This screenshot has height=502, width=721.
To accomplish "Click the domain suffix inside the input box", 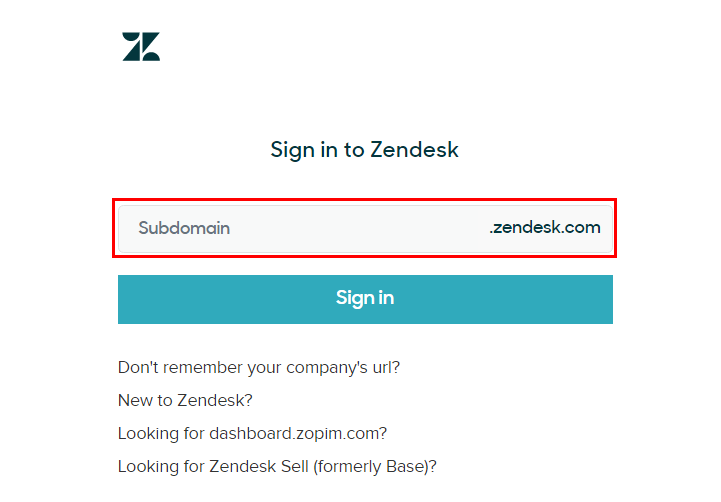I will 545,227.
